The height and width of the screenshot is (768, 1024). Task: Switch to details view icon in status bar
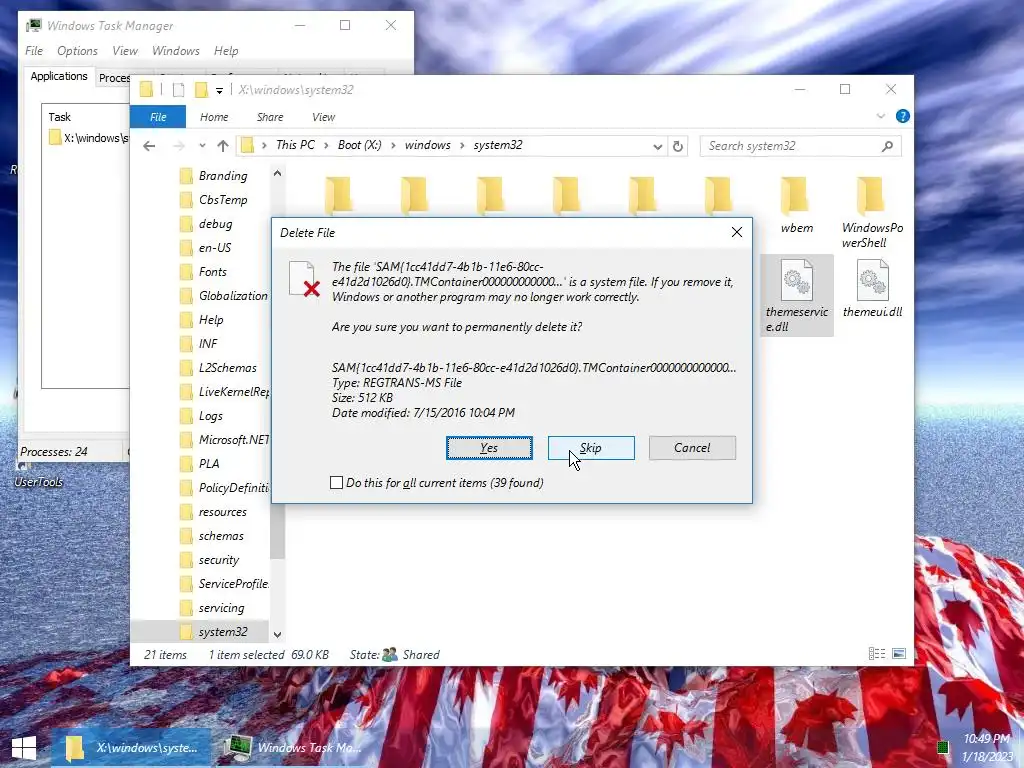tap(876, 654)
